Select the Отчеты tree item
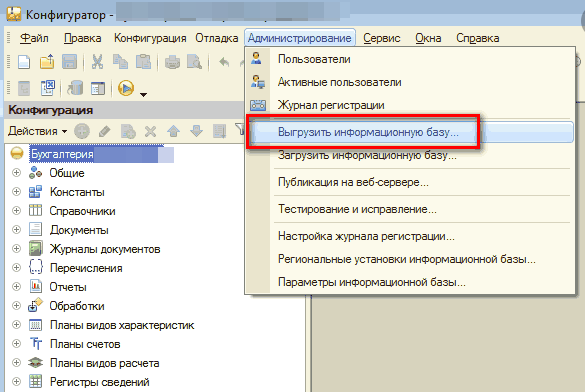 (x=68, y=287)
